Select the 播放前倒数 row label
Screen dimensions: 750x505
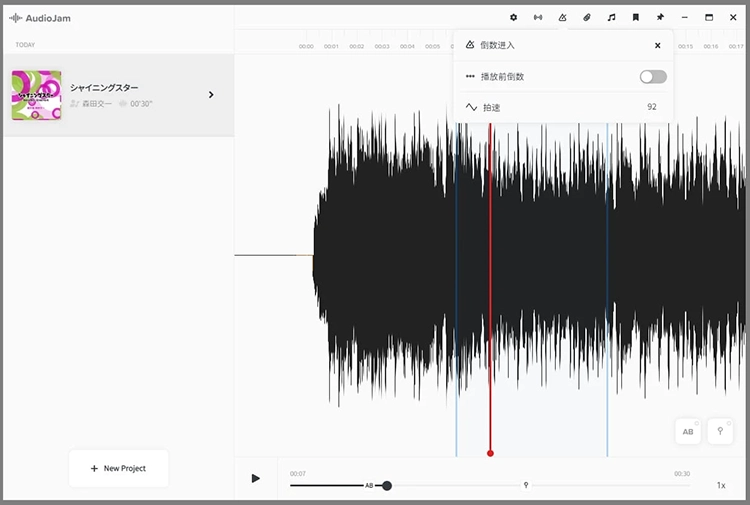[x=502, y=76]
